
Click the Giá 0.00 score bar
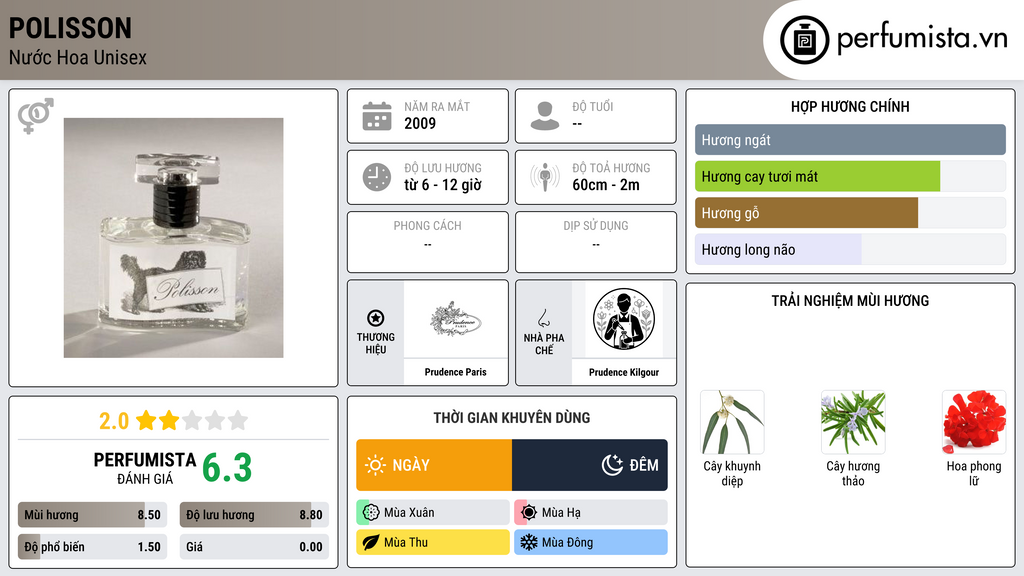coord(254,547)
